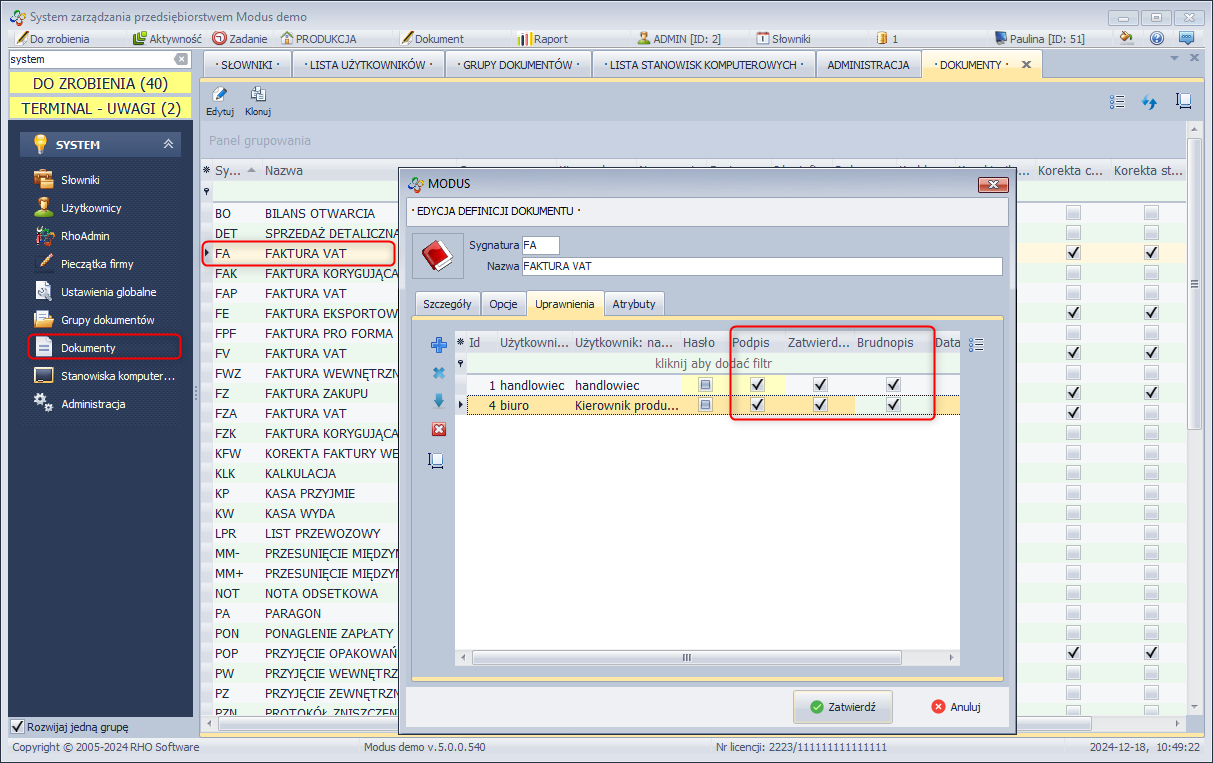Viewport: 1213px width, 763px height.
Task: Toggle Brudnopis checkbox for biuro row
Action: click(893, 405)
